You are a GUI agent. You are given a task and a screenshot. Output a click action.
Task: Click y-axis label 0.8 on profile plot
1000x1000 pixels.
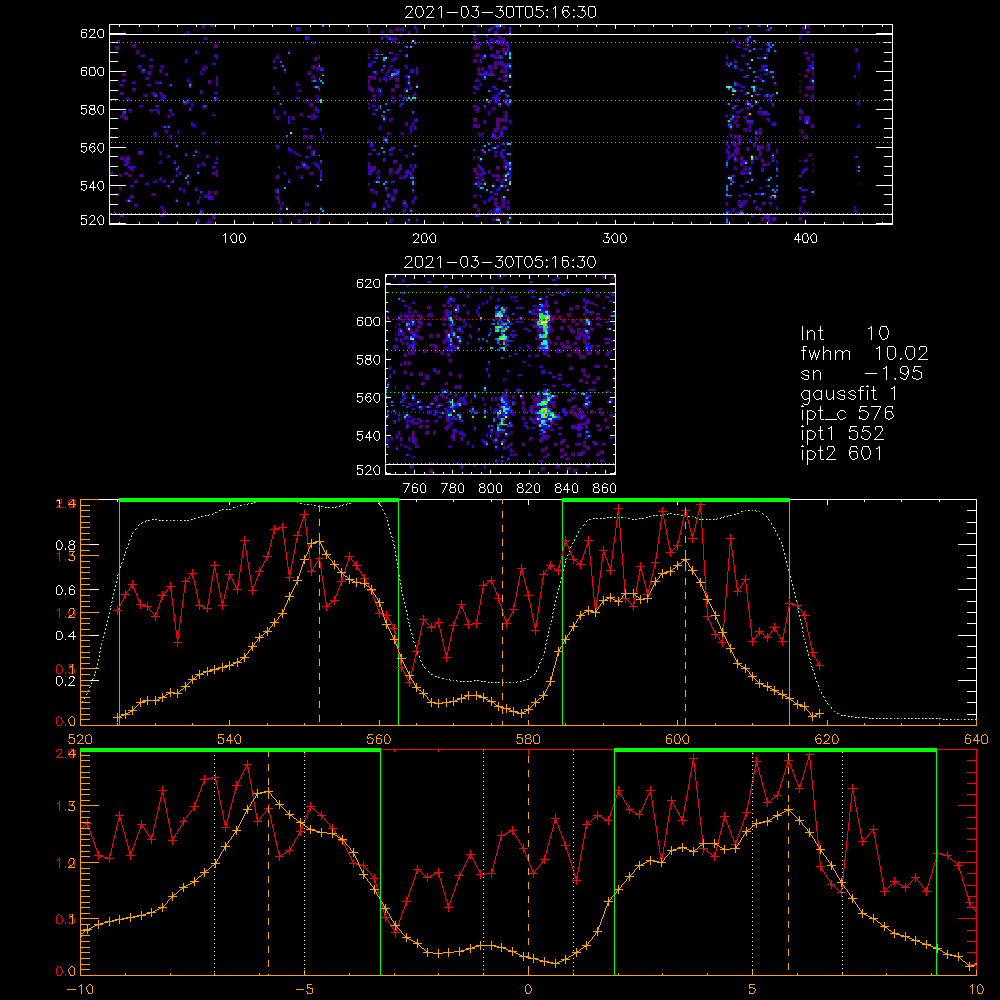[x=66, y=545]
